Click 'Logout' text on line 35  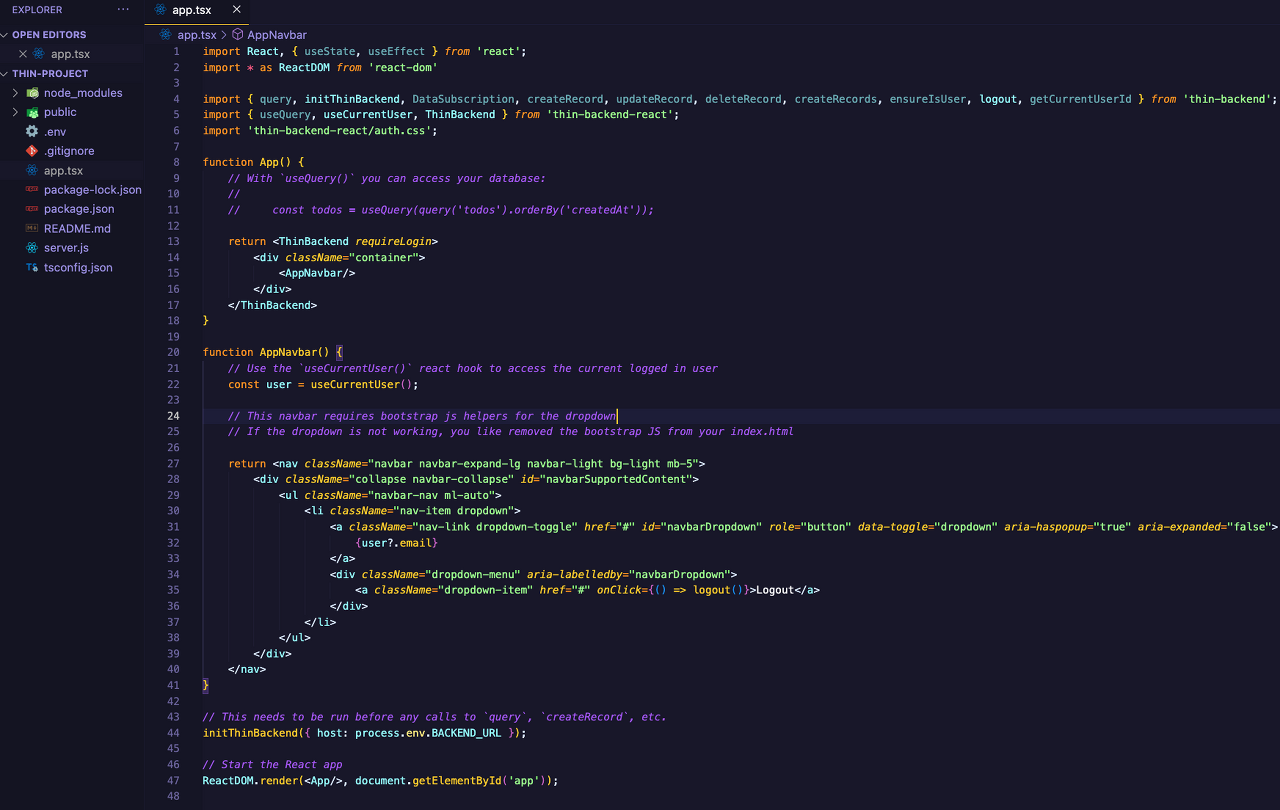tap(775, 590)
